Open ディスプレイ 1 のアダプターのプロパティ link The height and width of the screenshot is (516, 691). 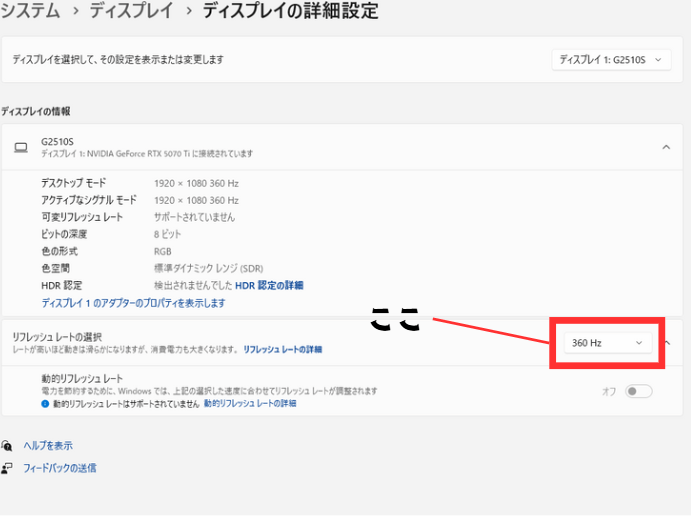pyautogui.click(x=134, y=303)
